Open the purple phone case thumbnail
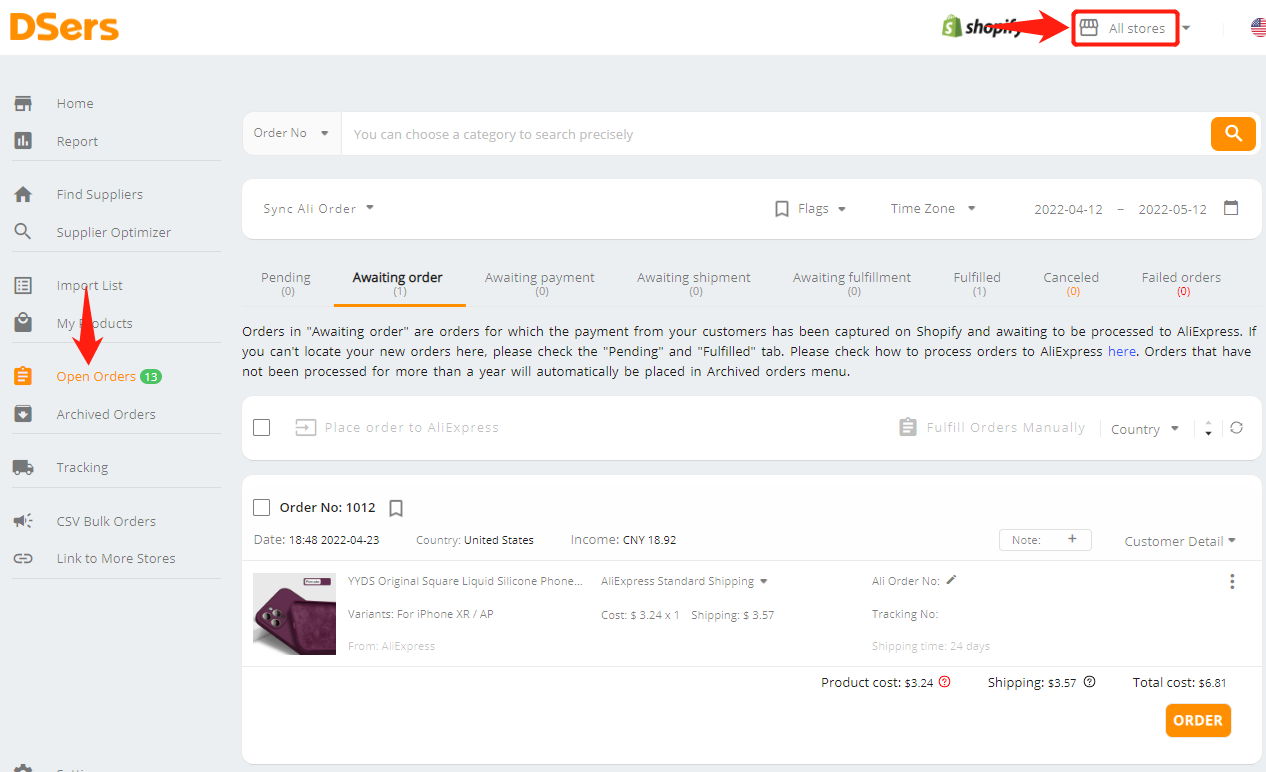 (294, 614)
